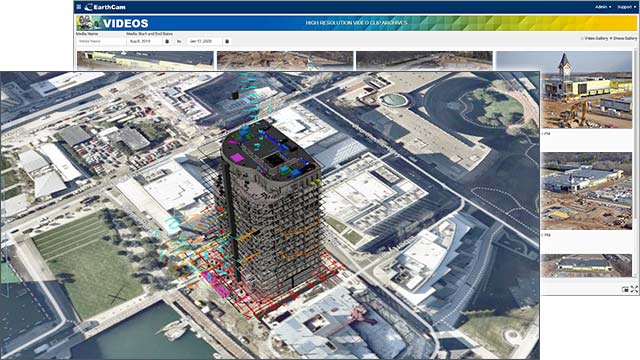Viewport: 640px width, 360px height.
Task: Open the aerial blue-roof building video thumbnail
Action: 587,191
